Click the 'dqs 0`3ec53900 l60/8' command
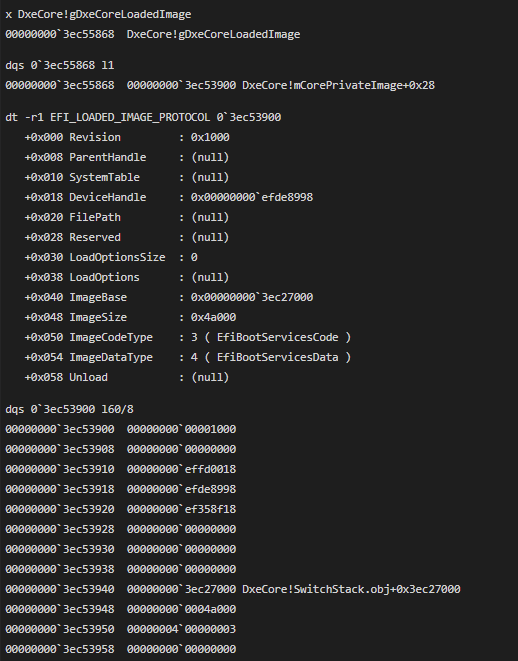 [70, 409]
